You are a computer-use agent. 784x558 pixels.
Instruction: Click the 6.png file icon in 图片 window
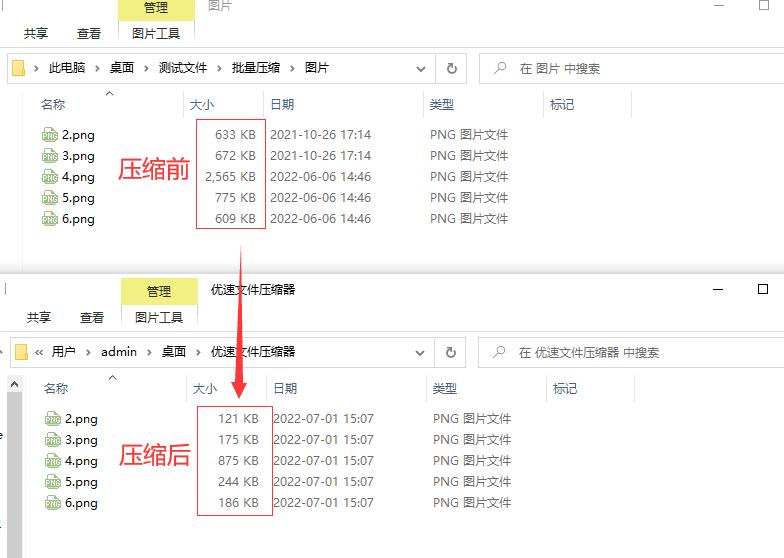50,218
